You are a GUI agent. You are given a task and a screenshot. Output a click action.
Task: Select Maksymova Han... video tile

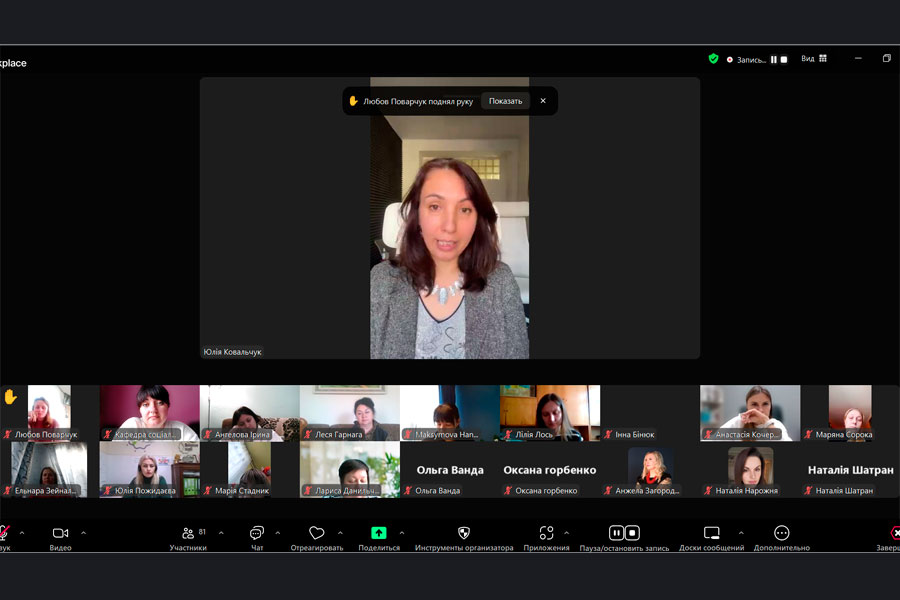[x=449, y=413]
